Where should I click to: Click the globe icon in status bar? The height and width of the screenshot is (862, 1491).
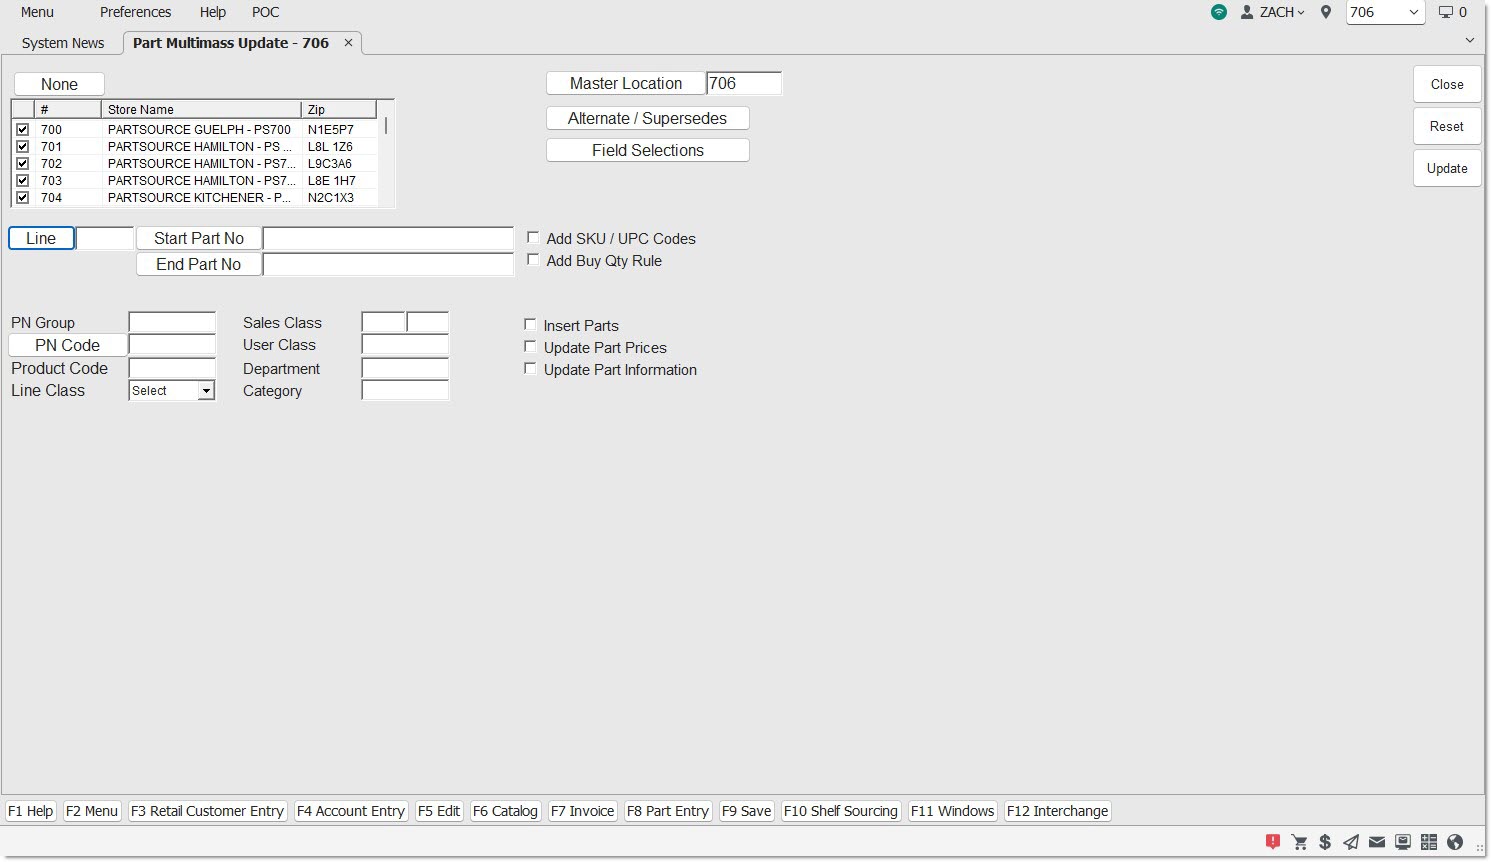pyautogui.click(x=1455, y=842)
